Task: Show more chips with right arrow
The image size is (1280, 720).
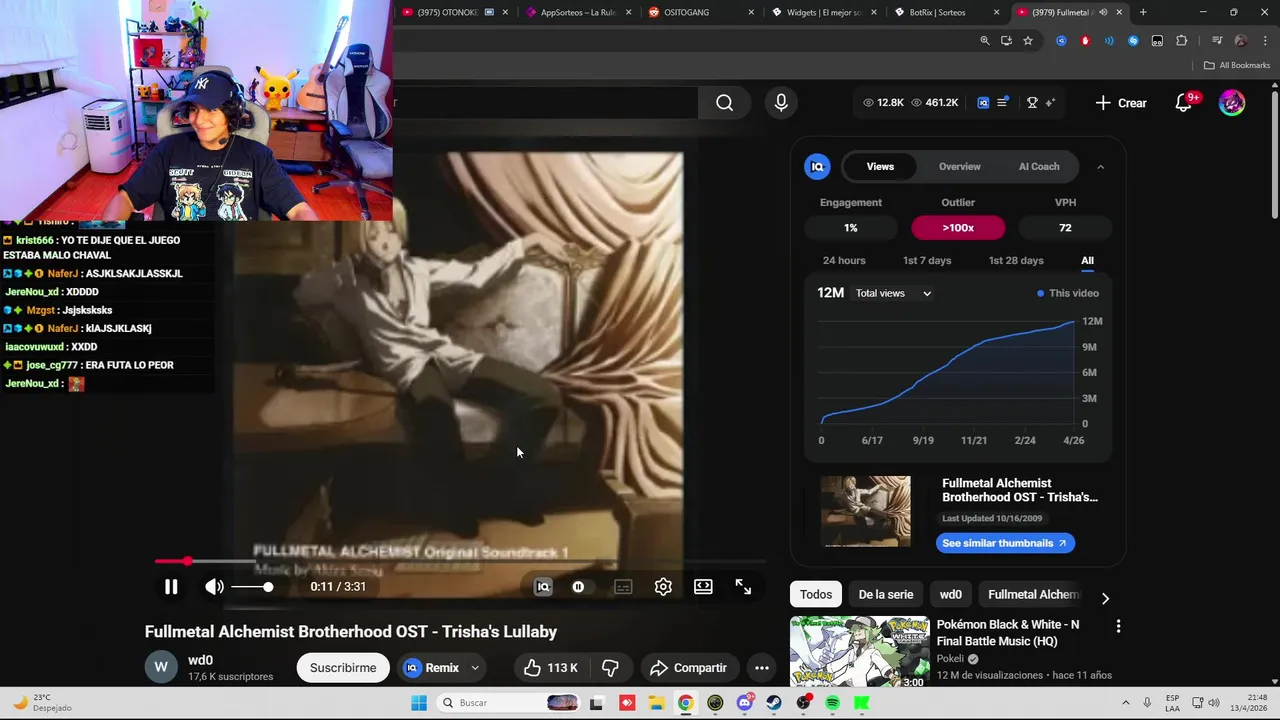Action: coord(1105,598)
